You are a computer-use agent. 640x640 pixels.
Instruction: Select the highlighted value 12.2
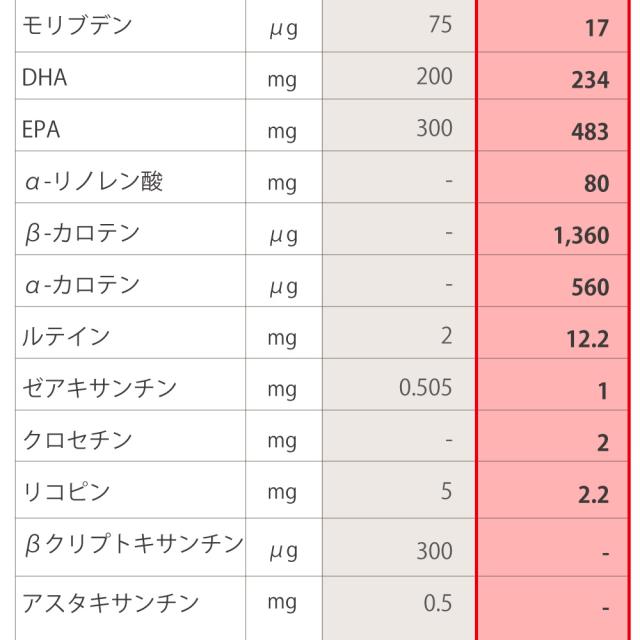(588, 340)
